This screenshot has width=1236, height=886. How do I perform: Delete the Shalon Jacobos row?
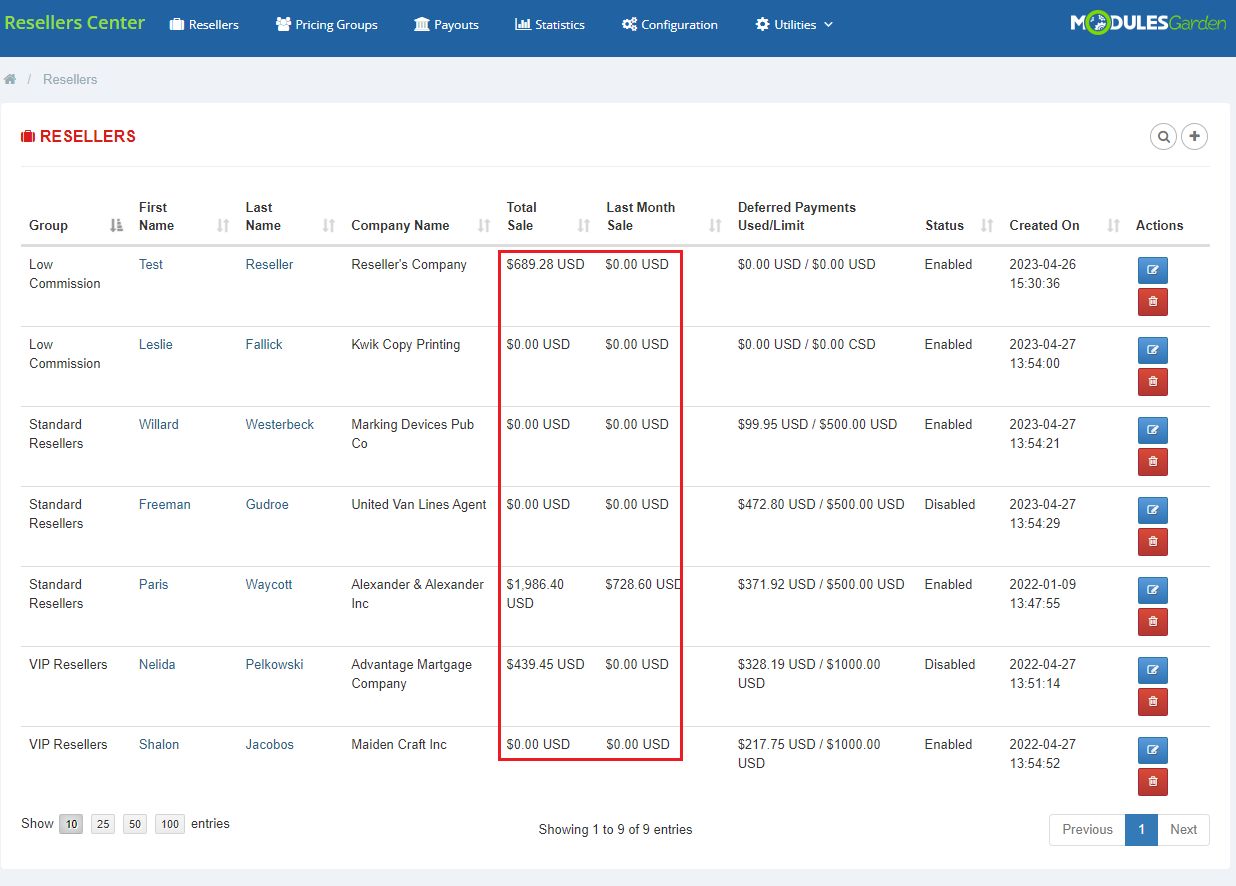(1153, 782)
